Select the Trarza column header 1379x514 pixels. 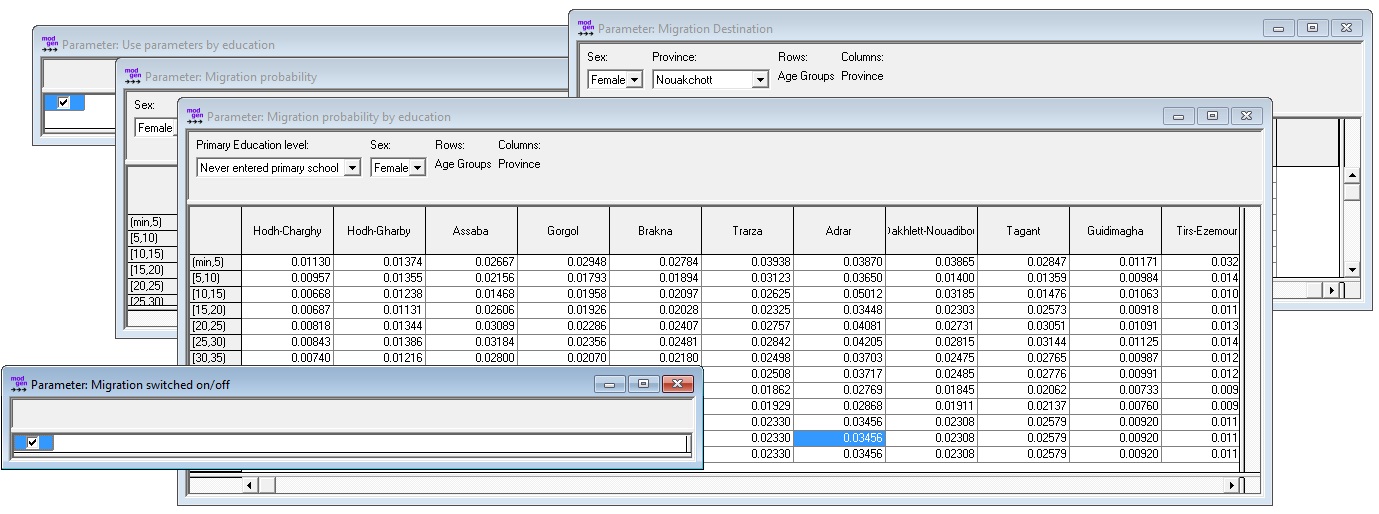pos(747,231)
